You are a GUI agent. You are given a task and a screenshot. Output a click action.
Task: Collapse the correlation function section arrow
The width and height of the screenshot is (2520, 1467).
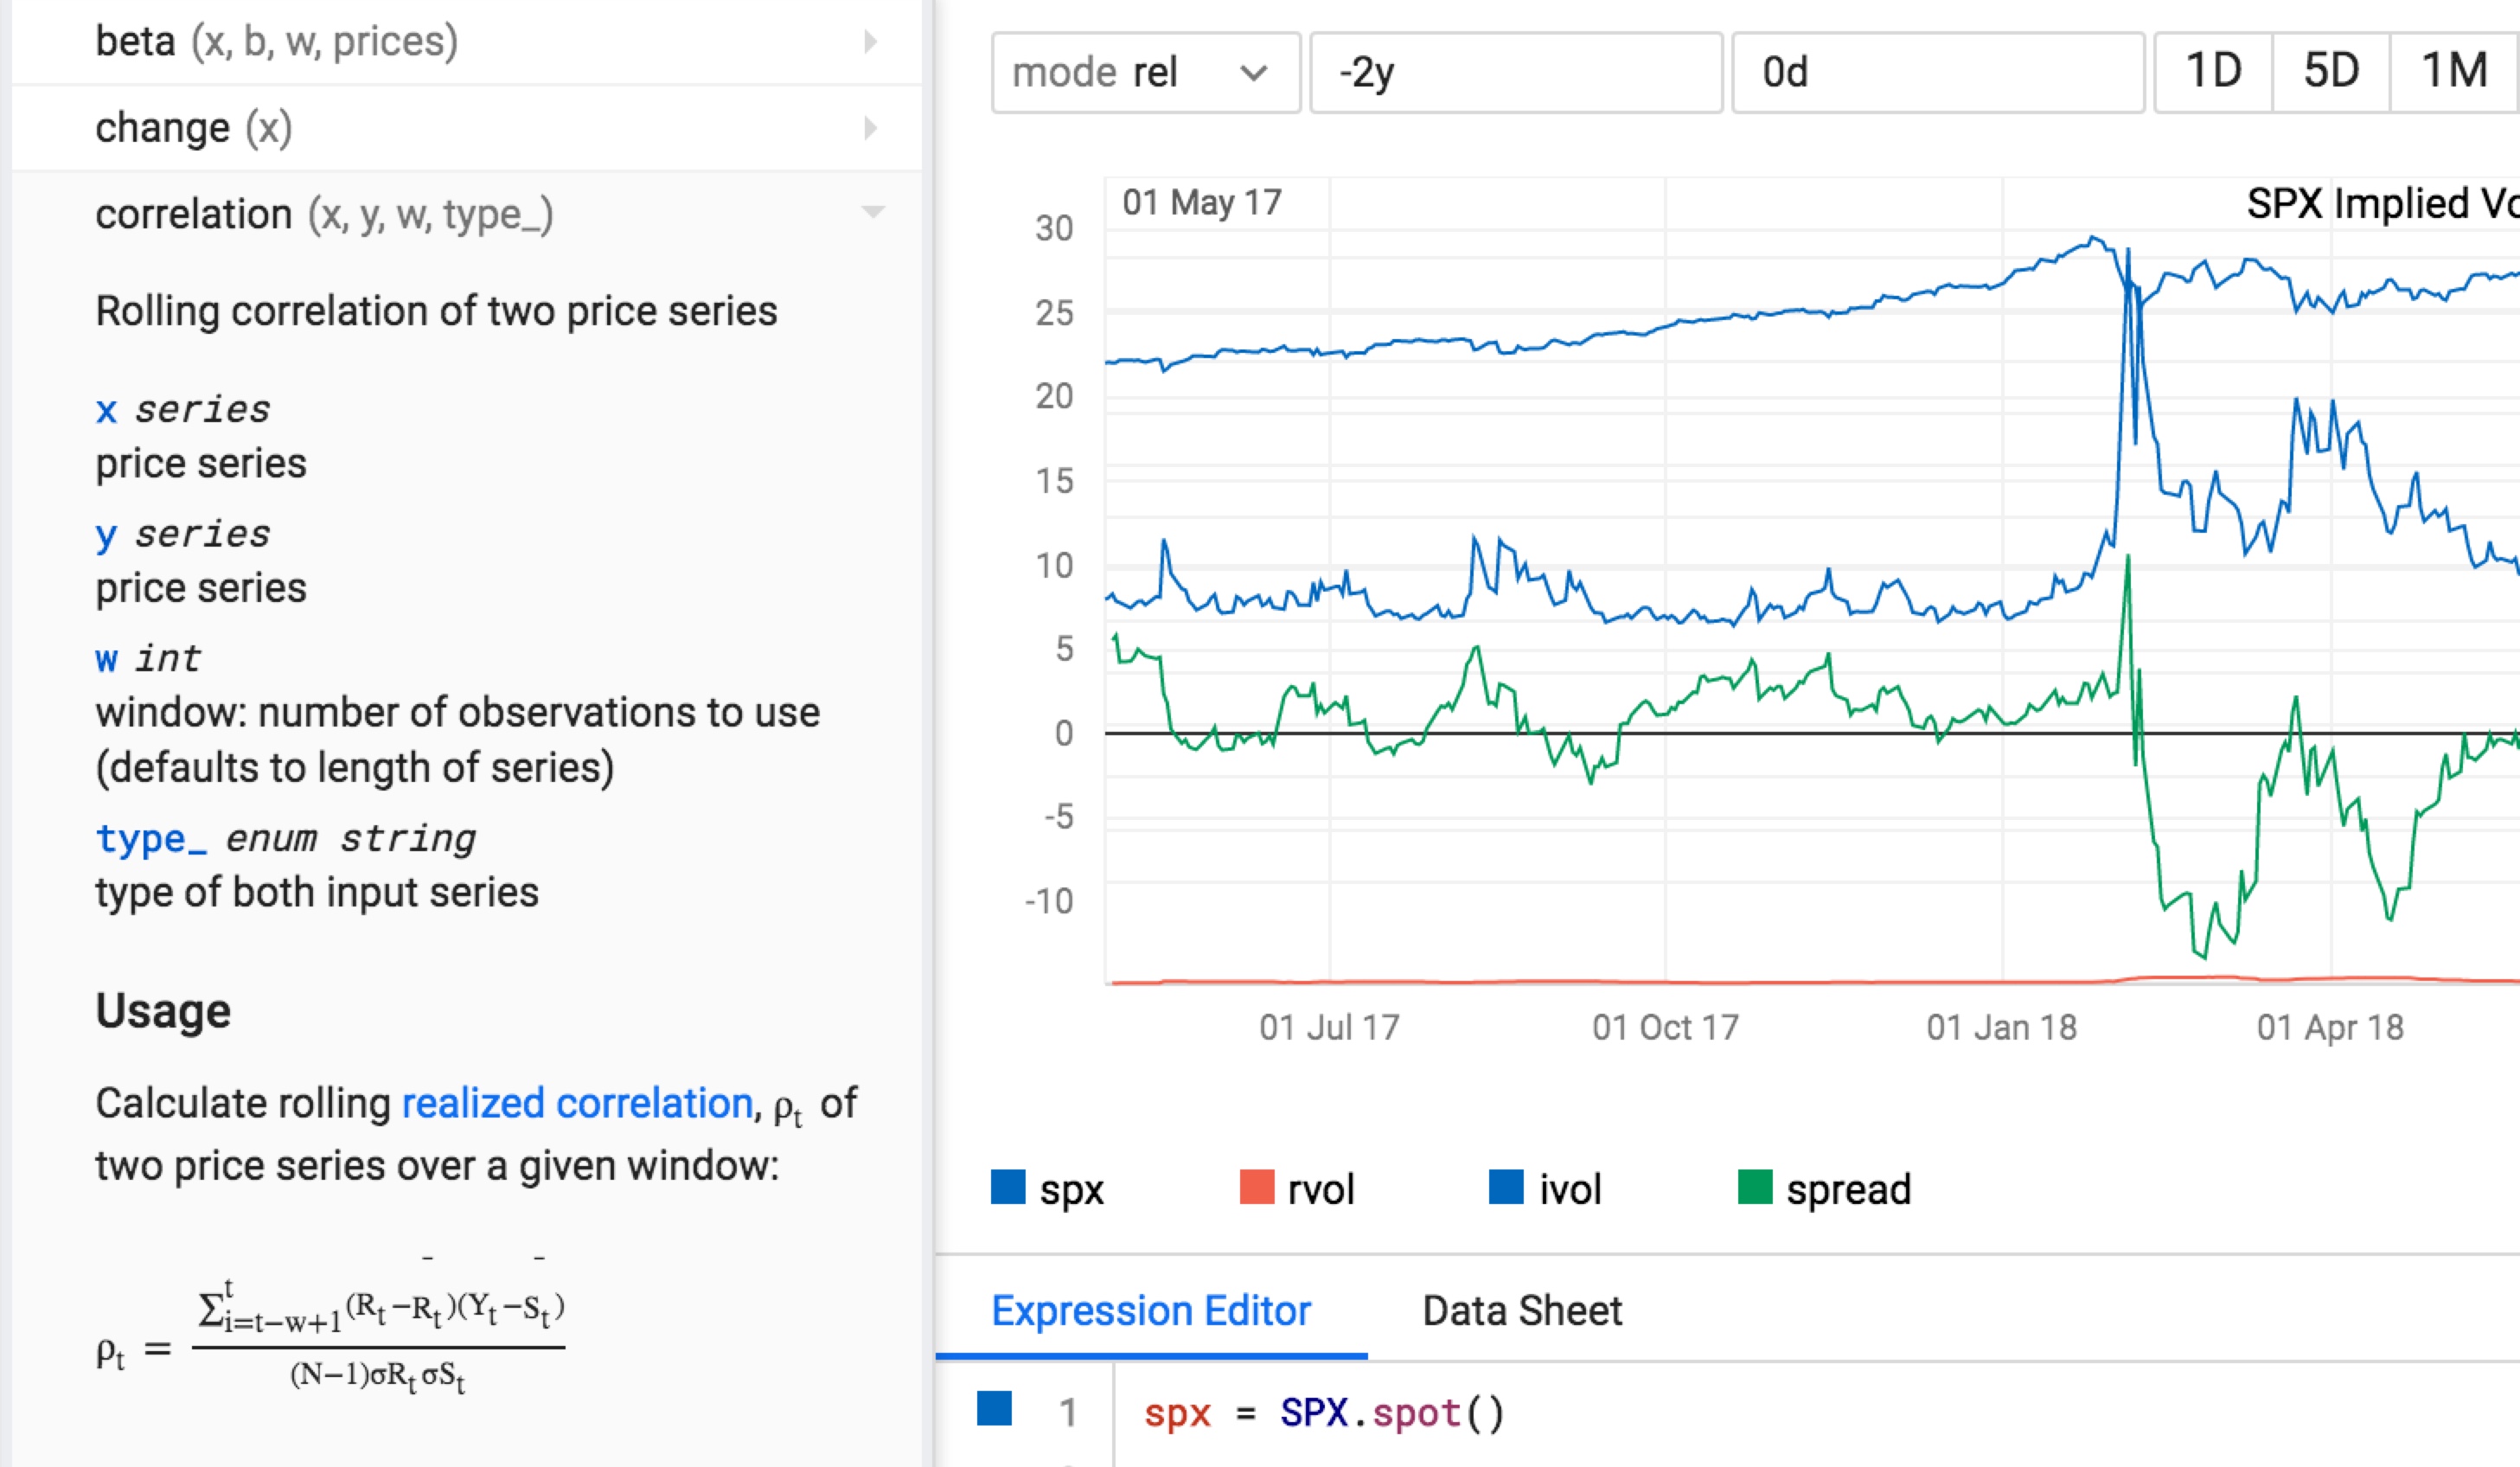[872, 212]
